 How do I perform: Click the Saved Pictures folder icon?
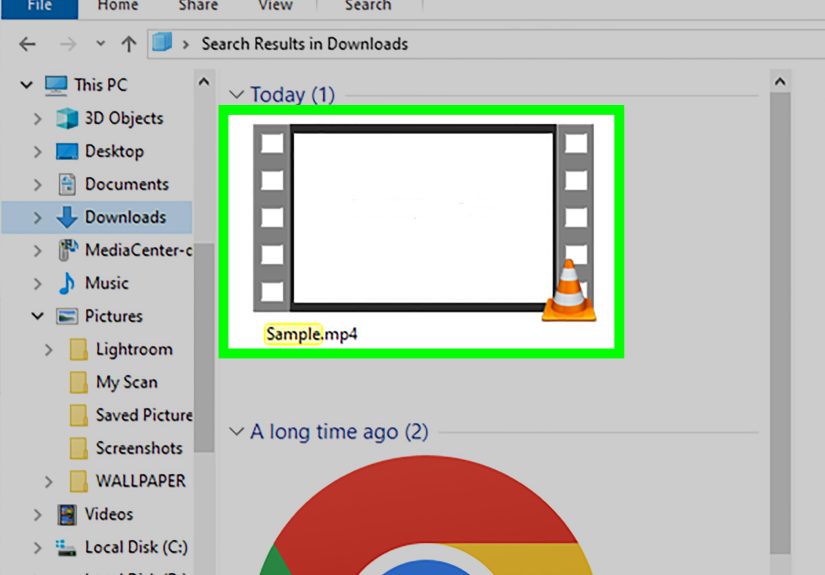click(78, 415)
